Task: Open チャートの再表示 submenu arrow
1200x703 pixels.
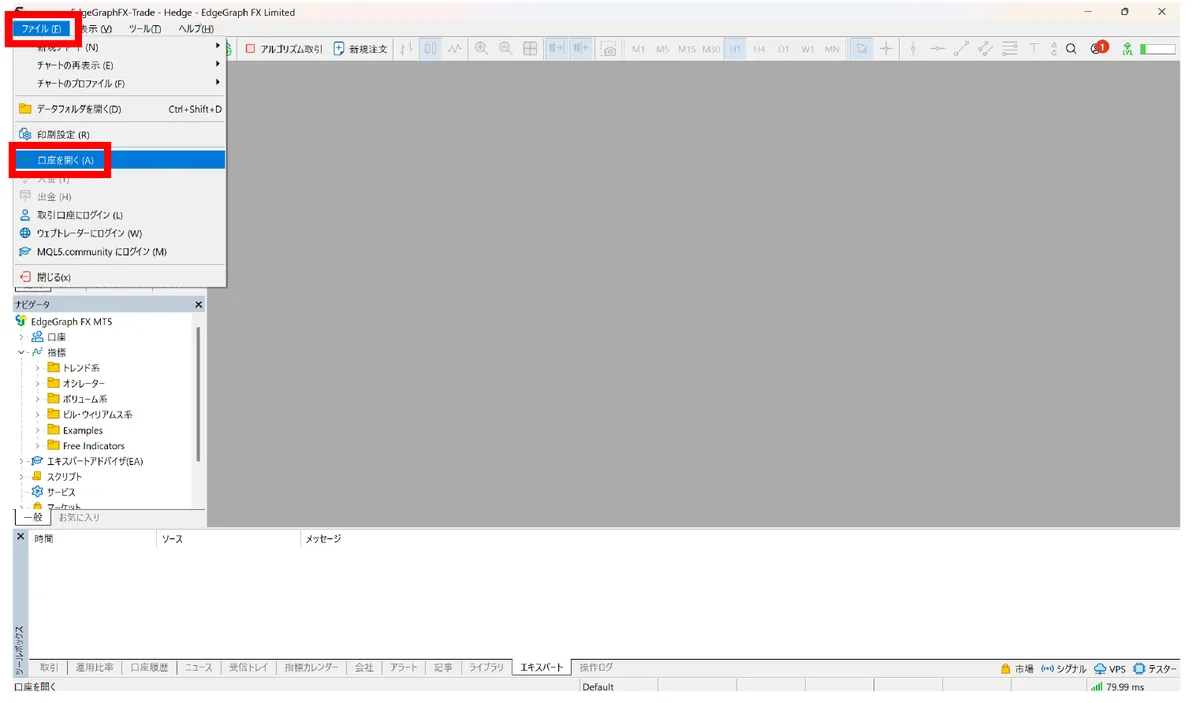Action: point(218,65)
